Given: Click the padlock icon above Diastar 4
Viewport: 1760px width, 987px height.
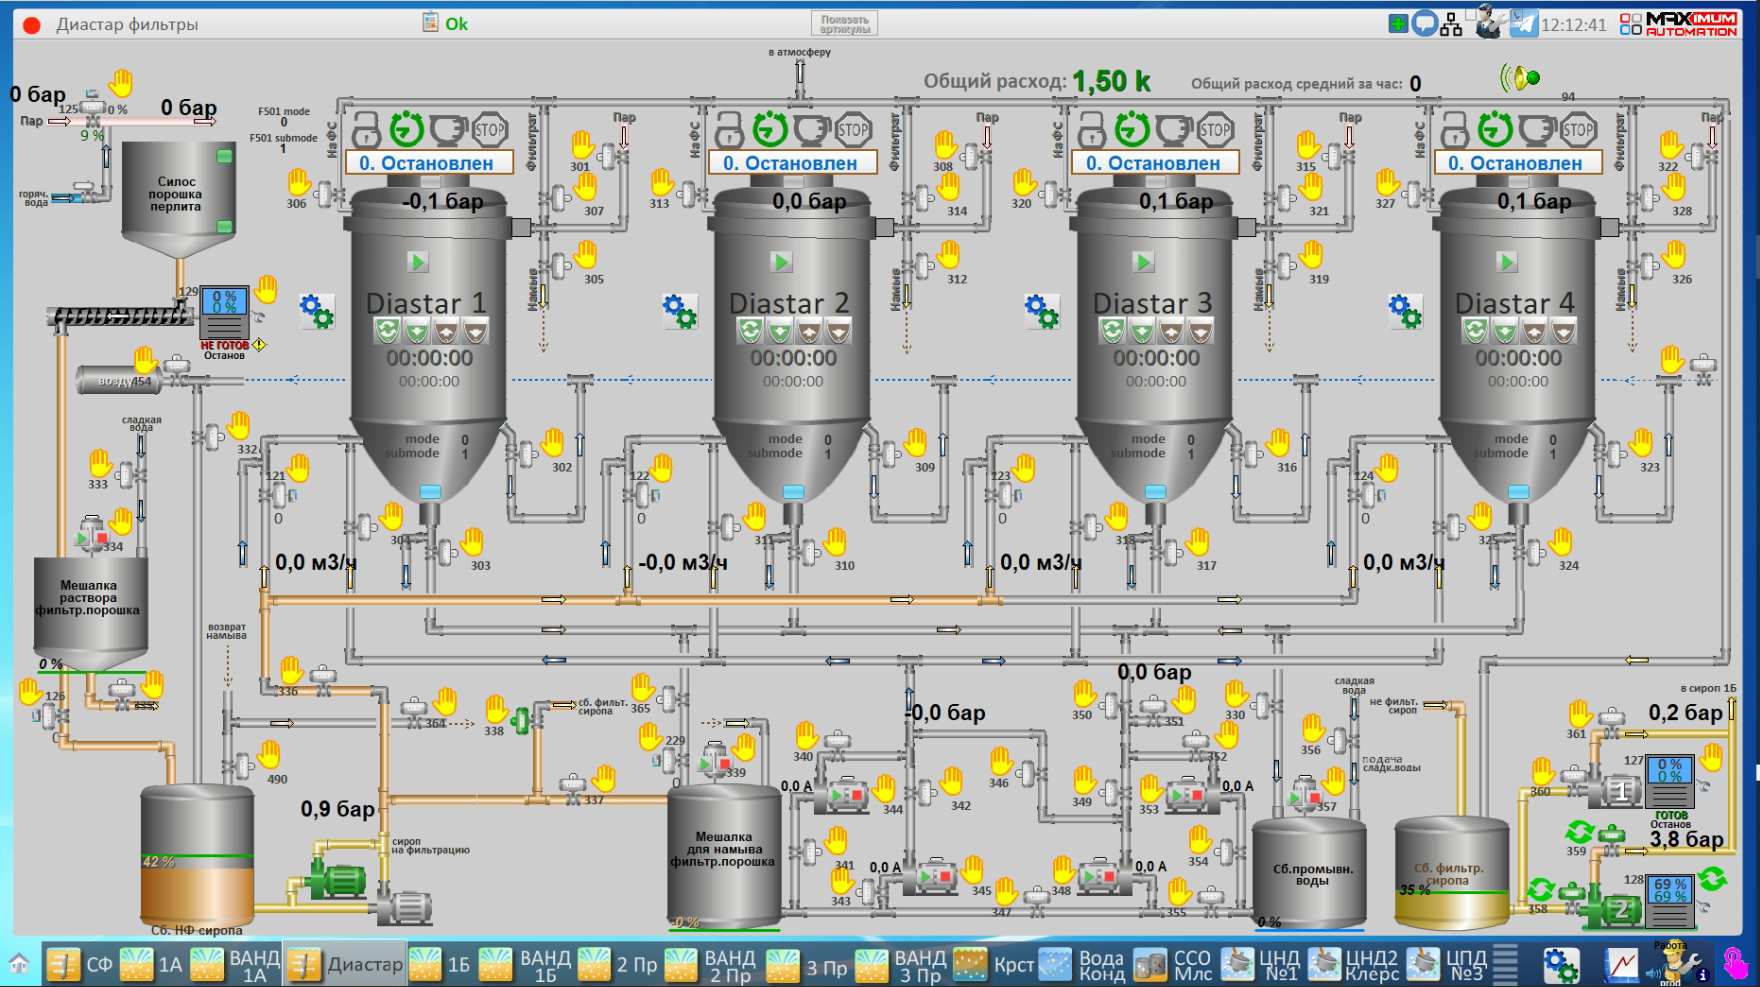Looking at the screenshot, I should (1455, 129).
